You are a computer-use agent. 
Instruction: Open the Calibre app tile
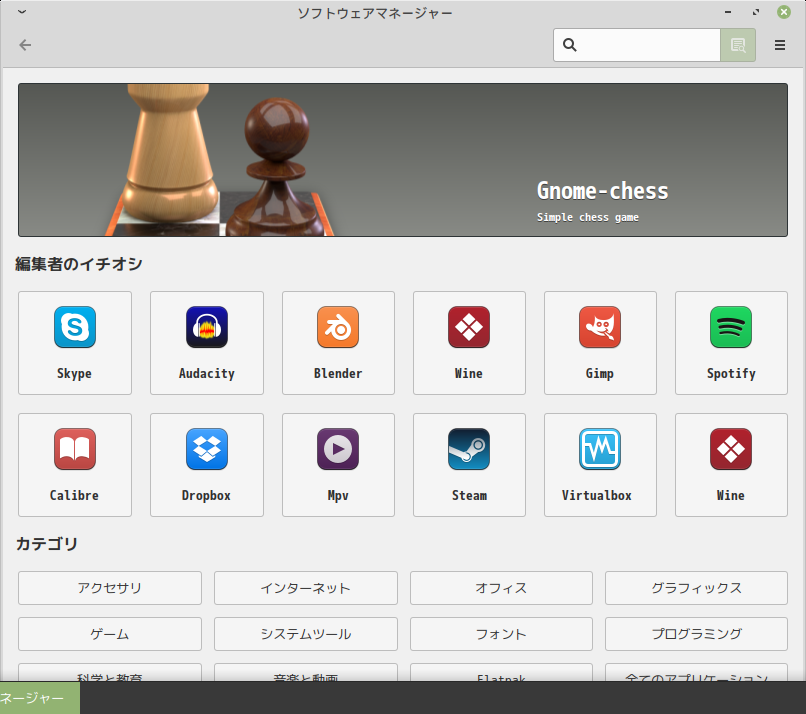coord(75,465)
